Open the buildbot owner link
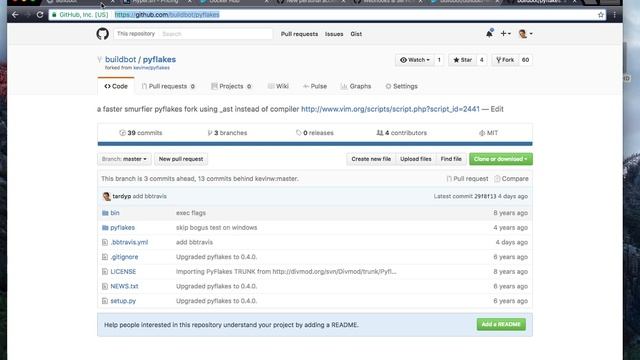Viewport: 640px width, 360px height. point(120,60)
